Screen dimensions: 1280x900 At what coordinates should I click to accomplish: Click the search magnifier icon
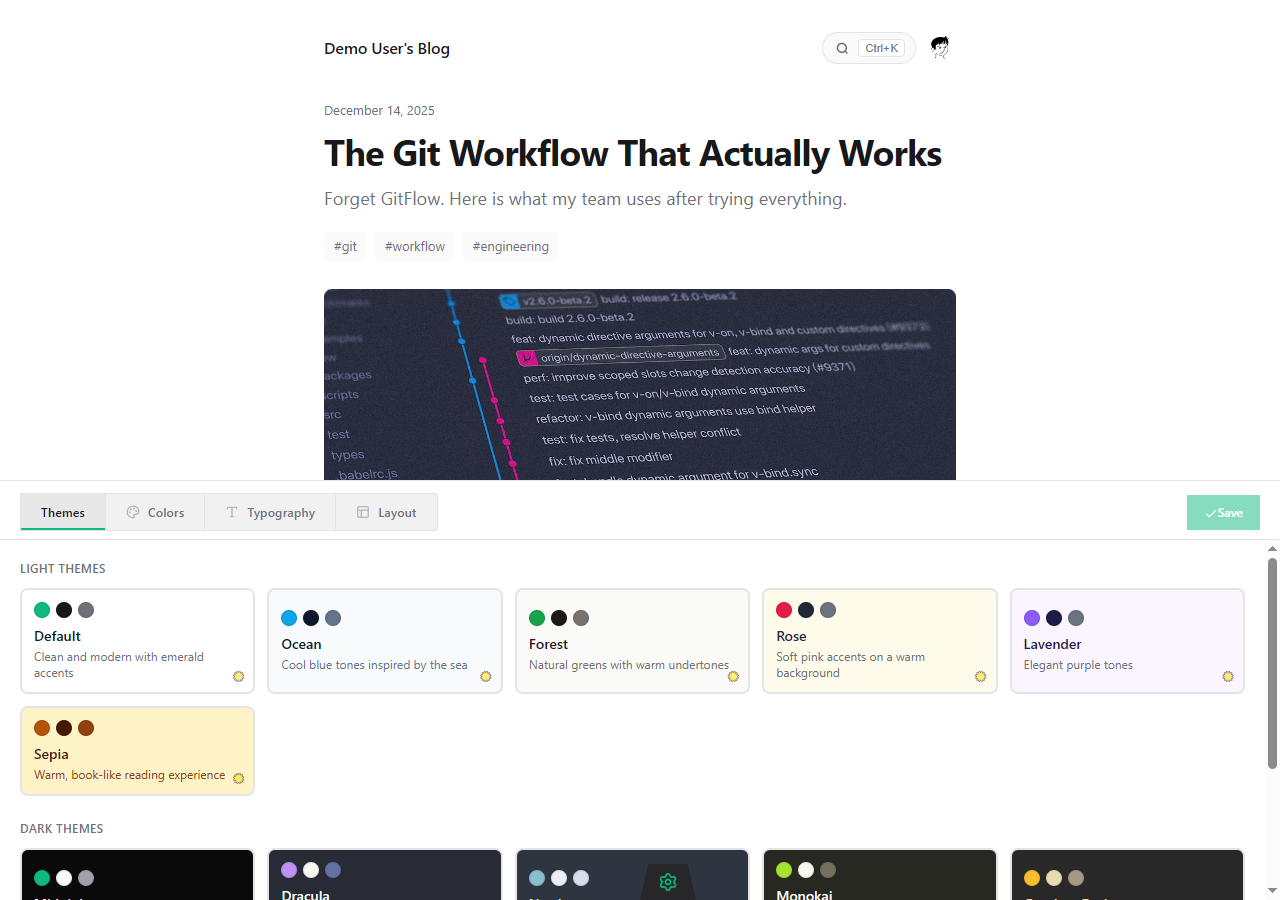click(x=842, y=48)
